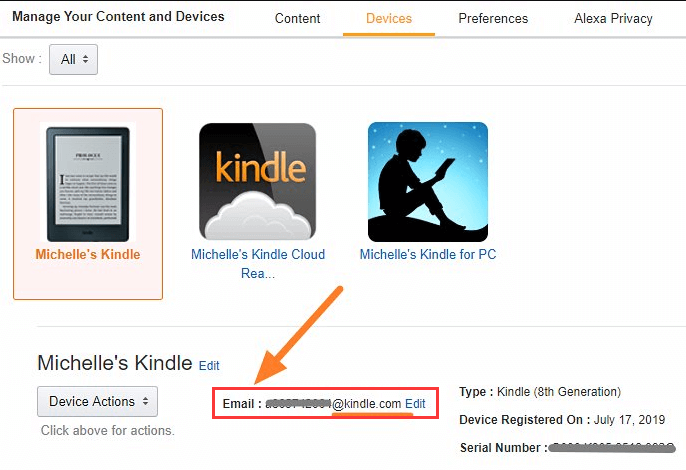Select the Michelle's Kindle e-reader device image

(88, 183)
